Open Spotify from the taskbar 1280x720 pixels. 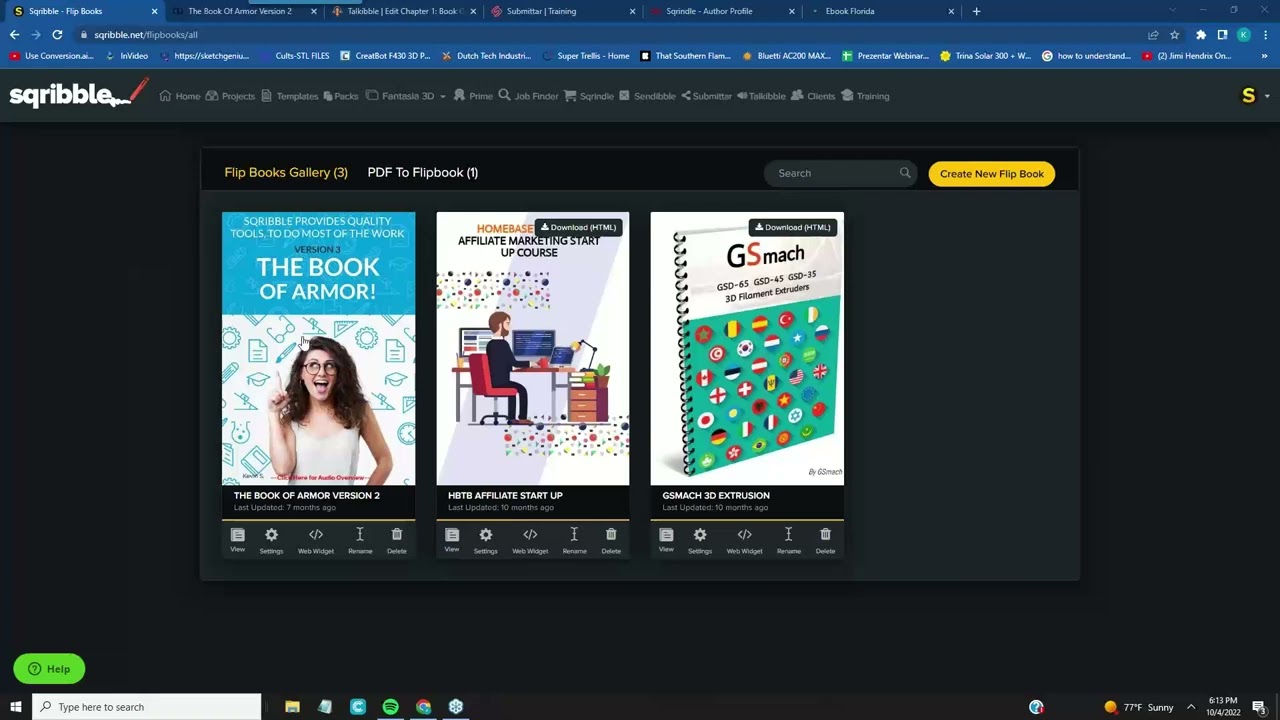click(390, 707)
